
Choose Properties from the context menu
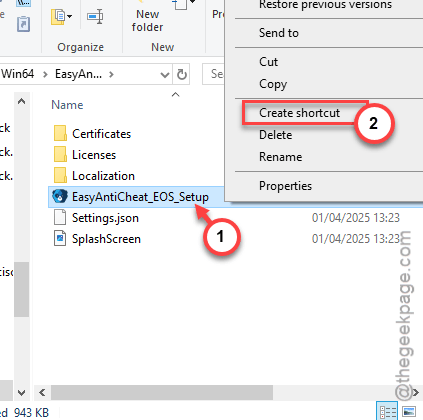[x=285, y=186]
